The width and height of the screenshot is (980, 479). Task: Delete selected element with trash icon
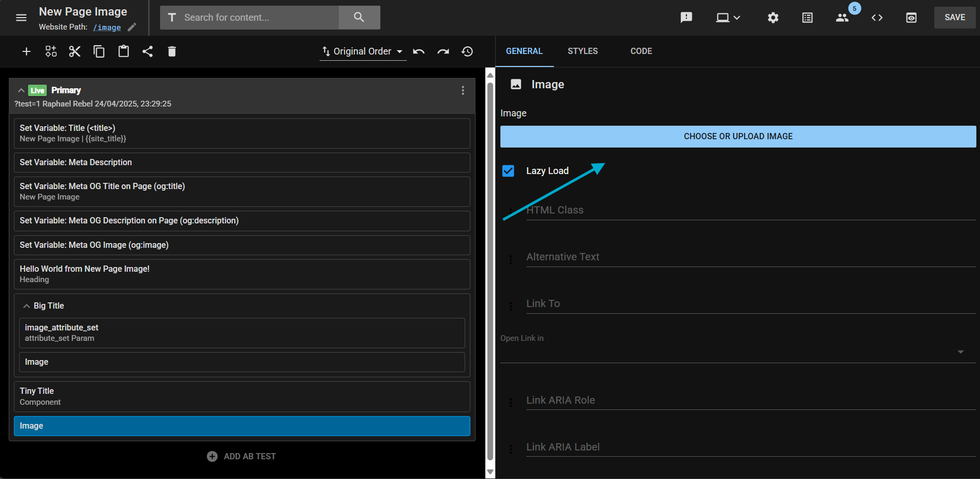pos(172,51)
